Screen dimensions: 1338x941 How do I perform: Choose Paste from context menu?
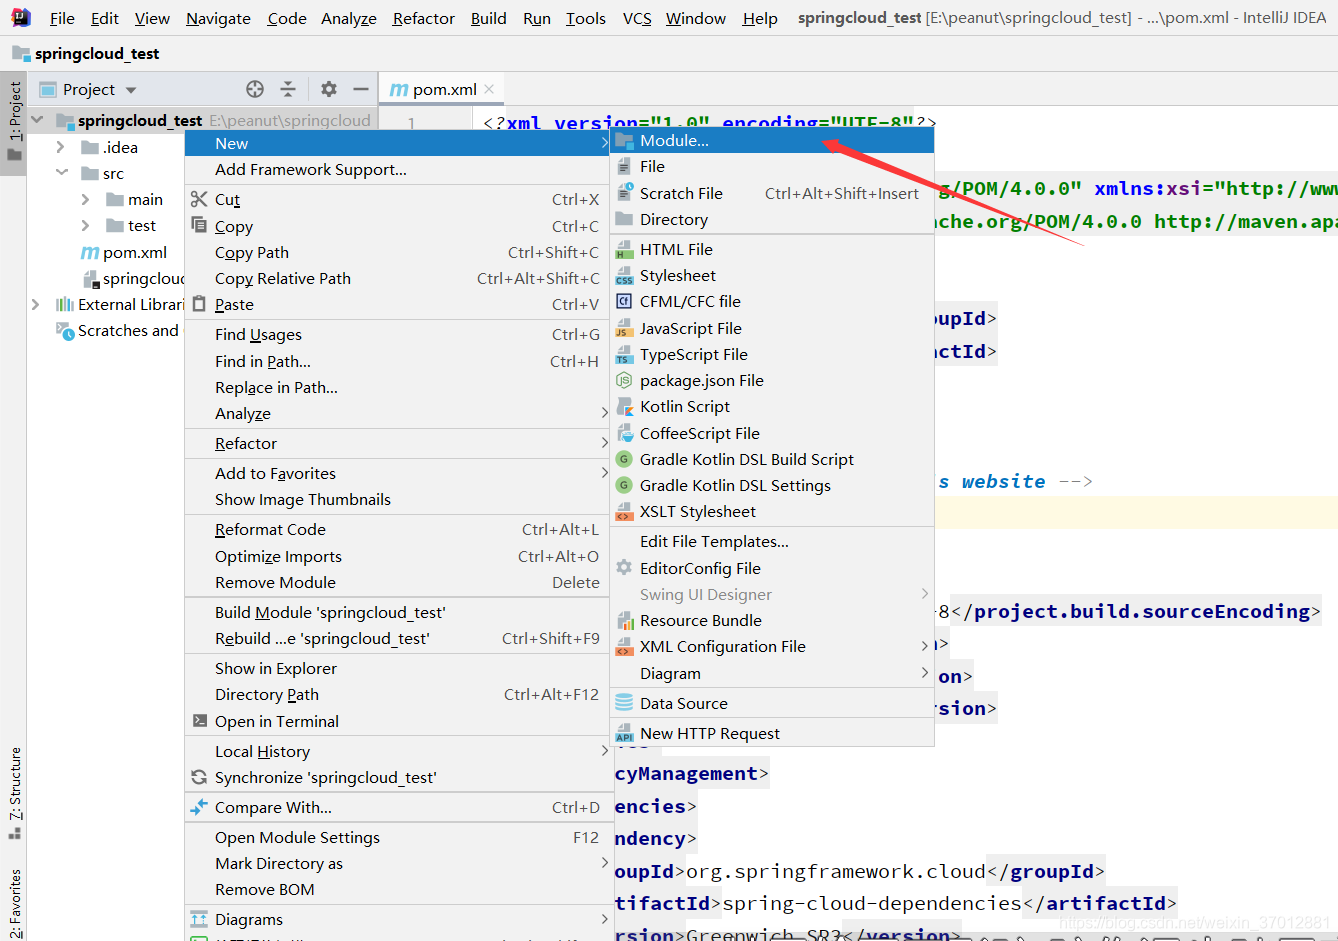pos(397,304)
